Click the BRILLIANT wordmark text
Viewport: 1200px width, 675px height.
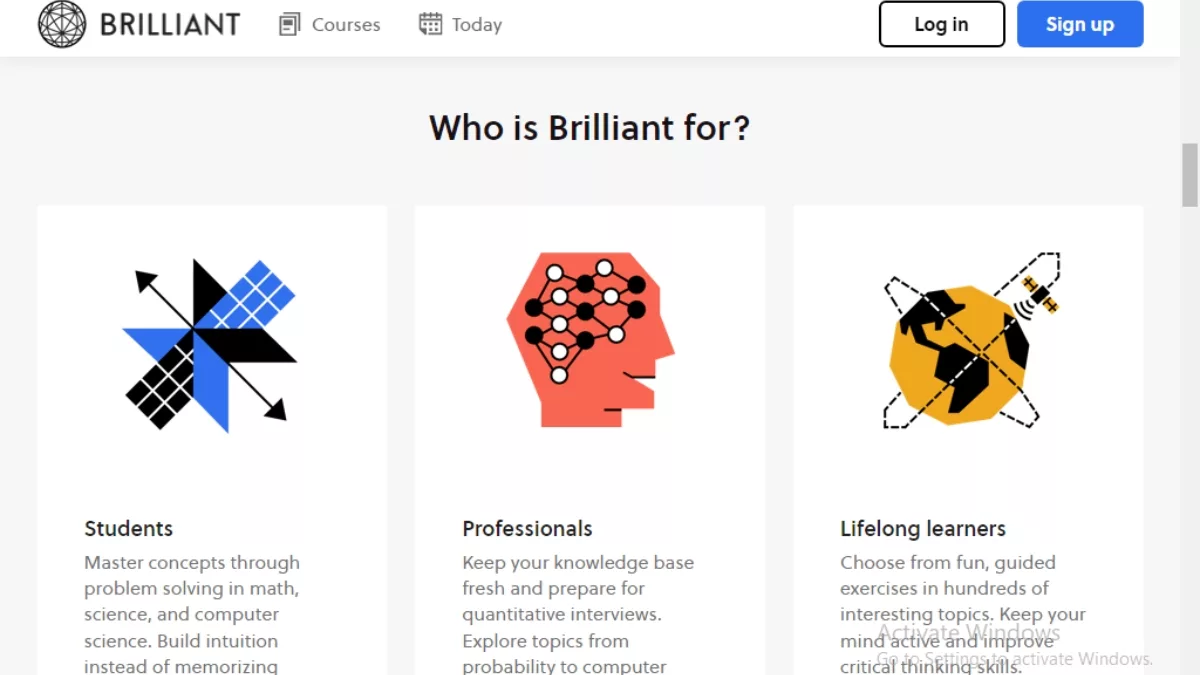(170, 24)
